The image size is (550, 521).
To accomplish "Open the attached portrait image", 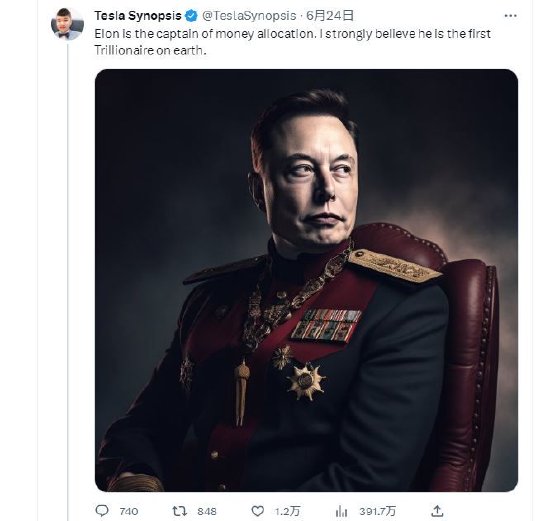I will click(306, 280).
